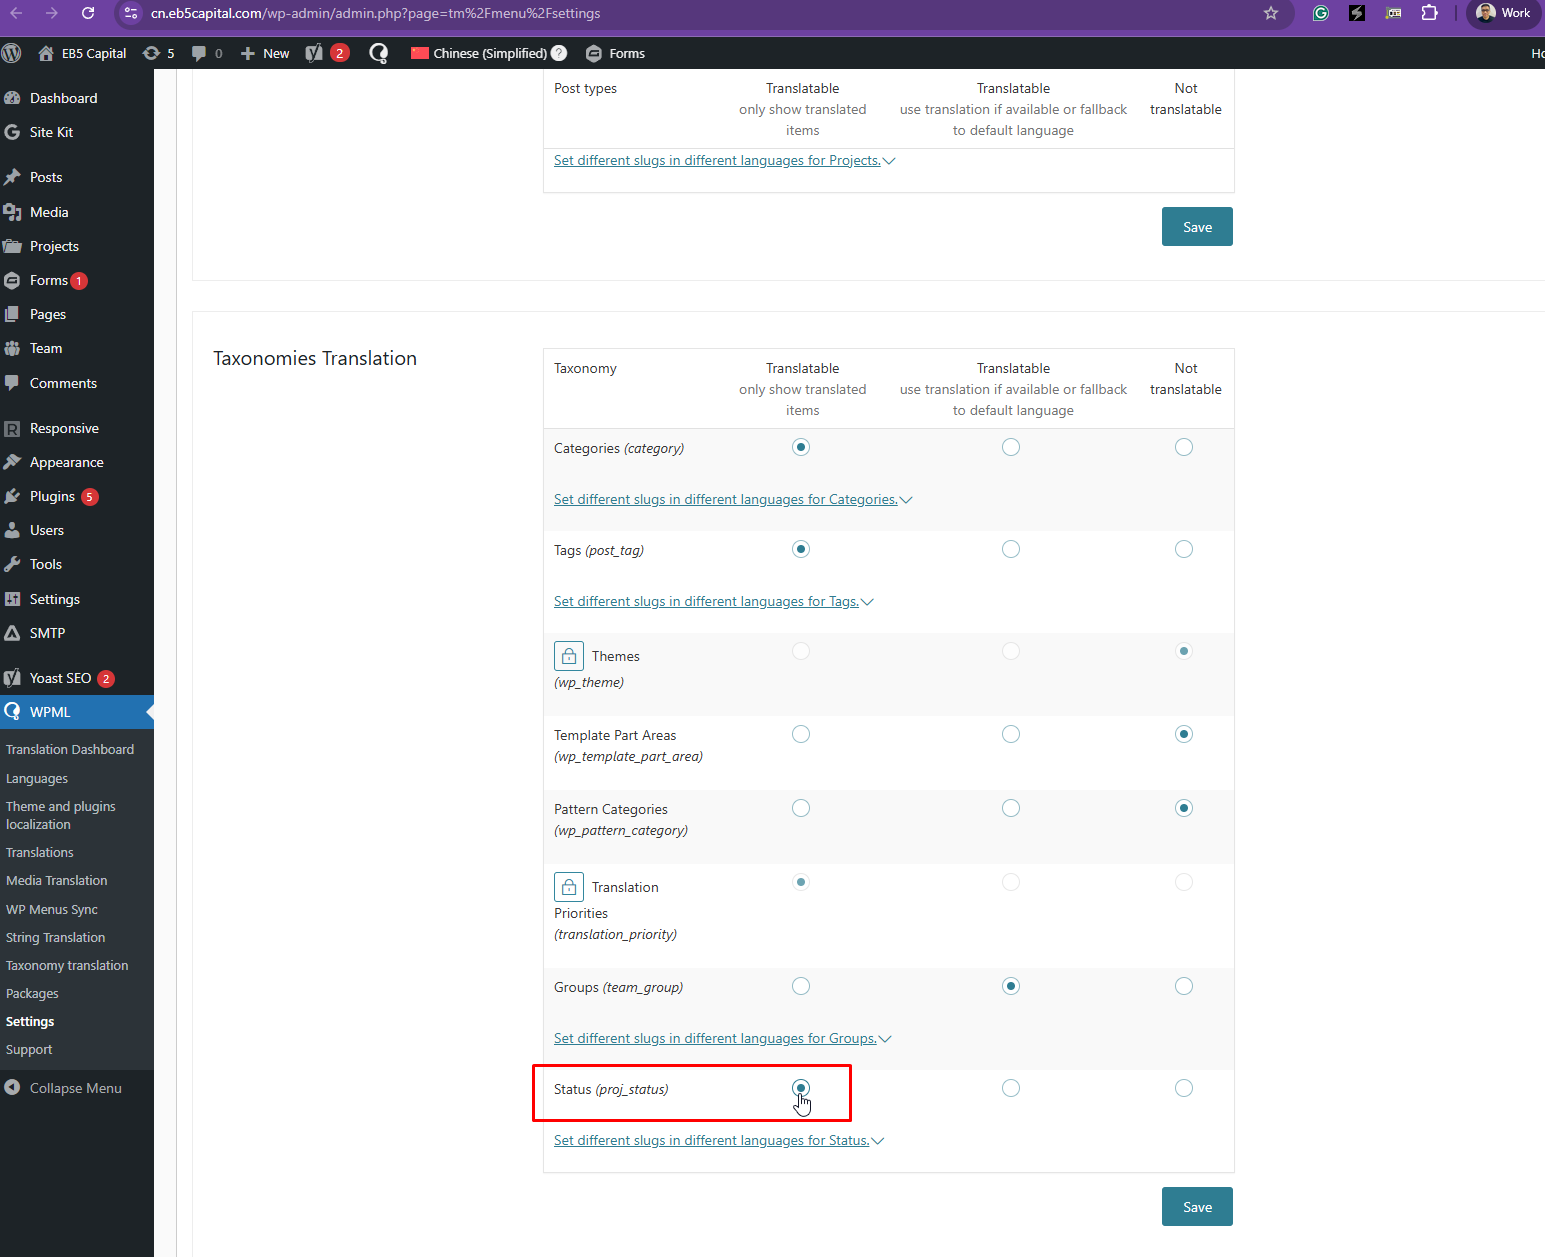This screenshot has width=1545, height=1257.
Task: Go to Plugins in the sidebar menu
Action: click(x=52, y=496)
